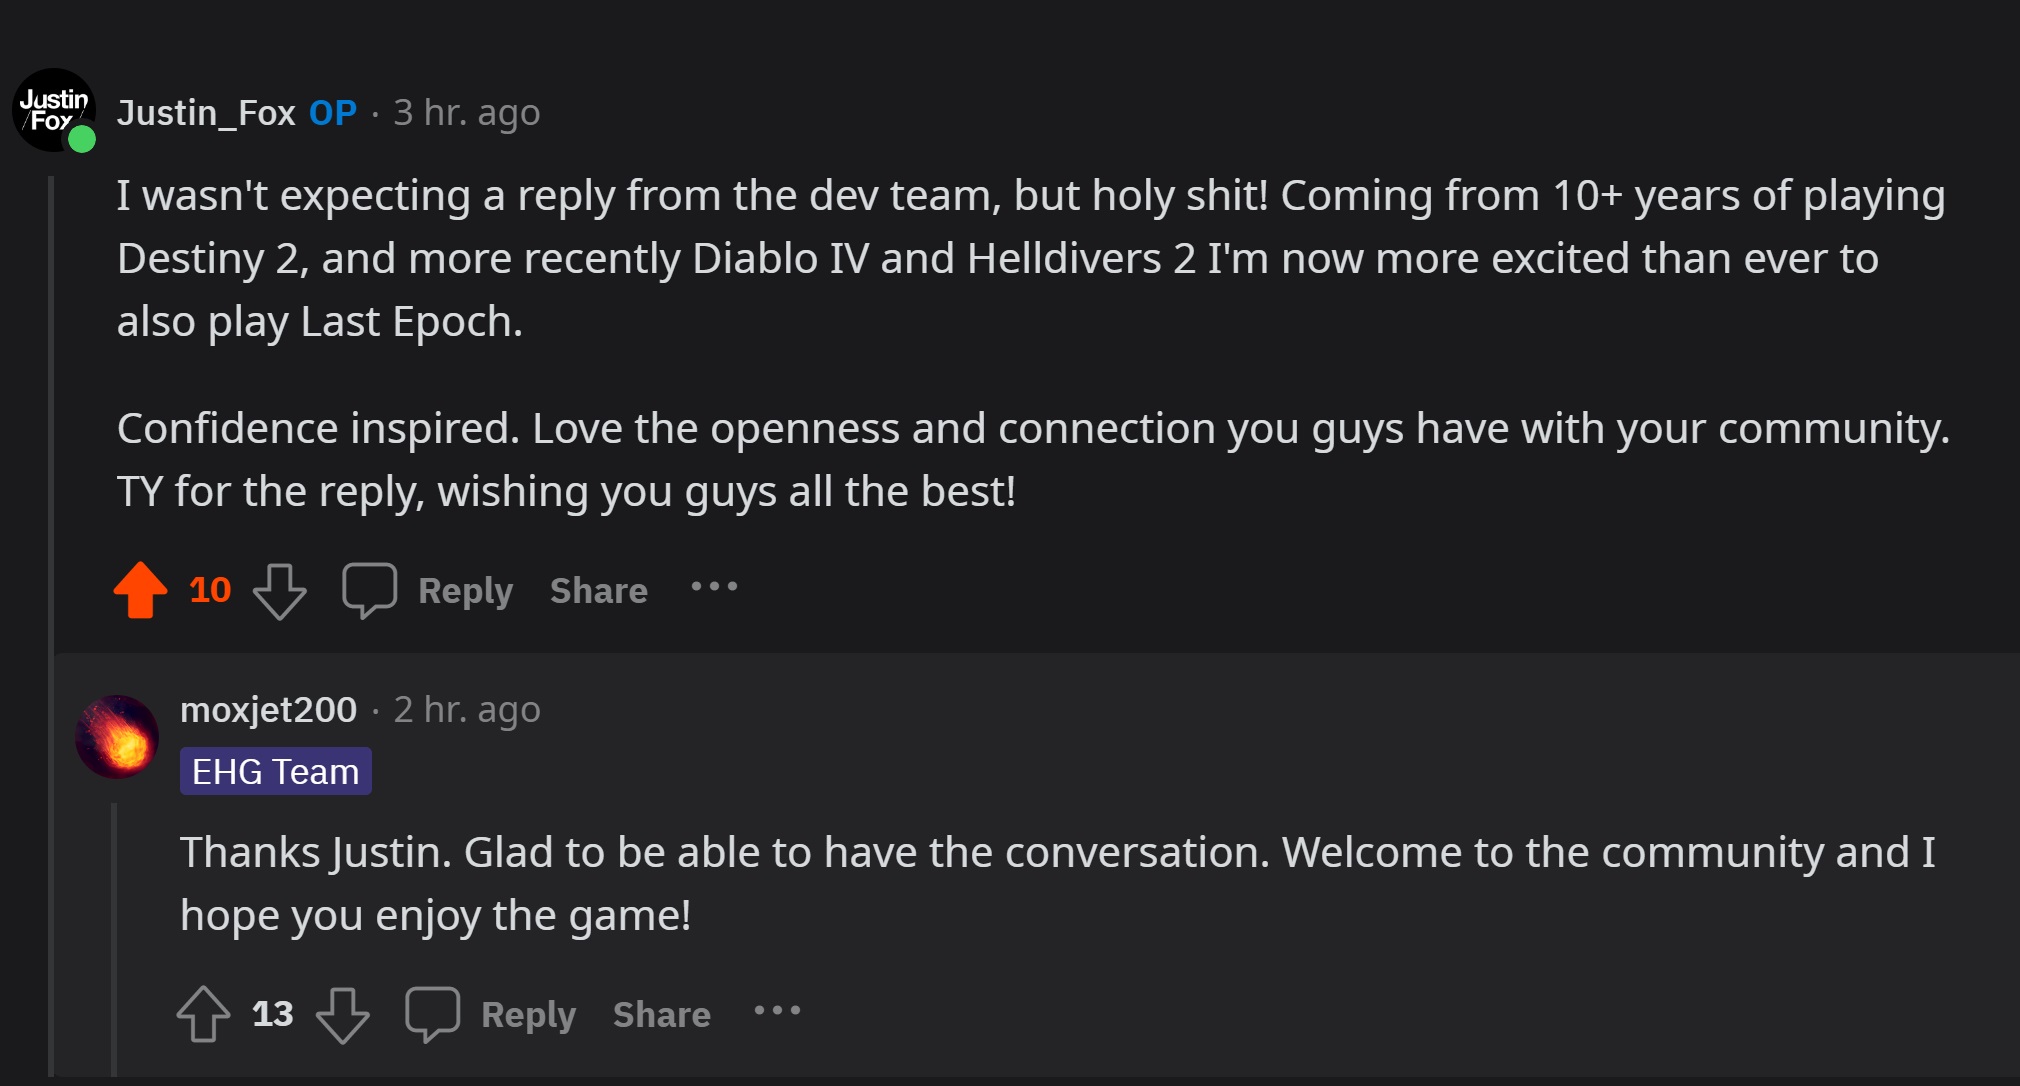Downvote moxjet200's reply

point(342,1015)
